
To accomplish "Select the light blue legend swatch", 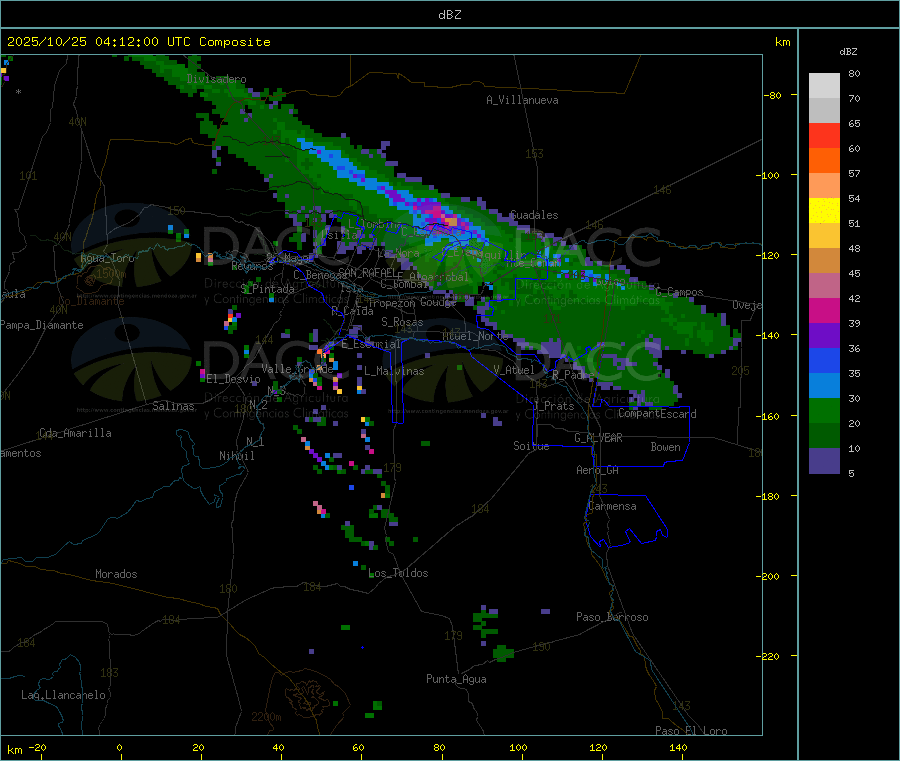I will click(824, 385).
